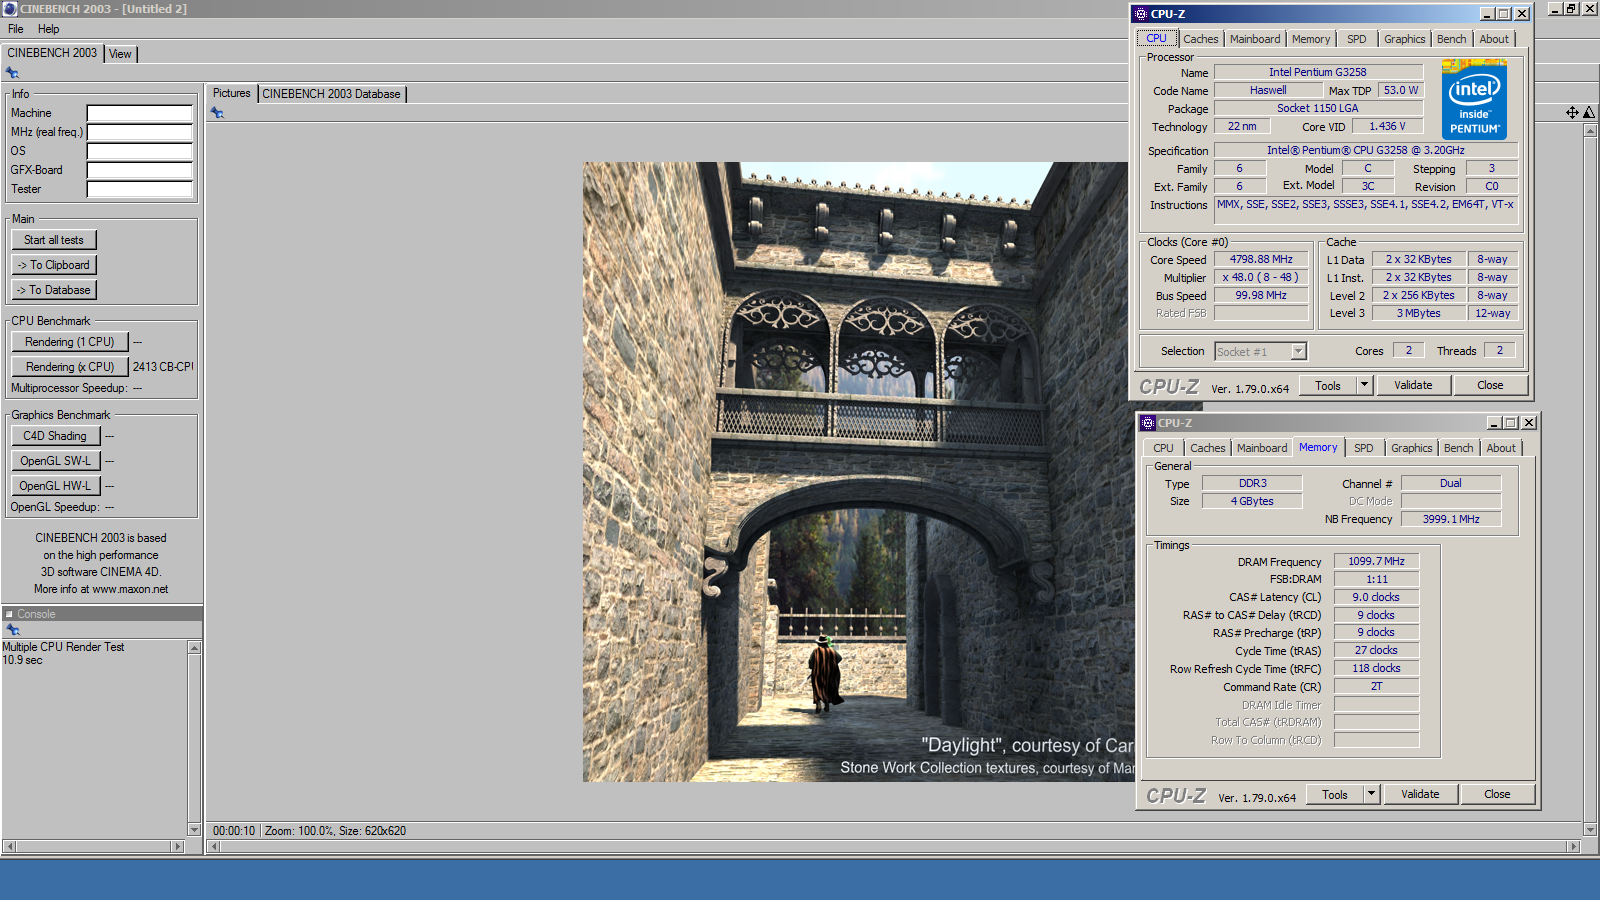Click the lower CPU-Z window title icon
The image size is (1600, 900).
1148,423
